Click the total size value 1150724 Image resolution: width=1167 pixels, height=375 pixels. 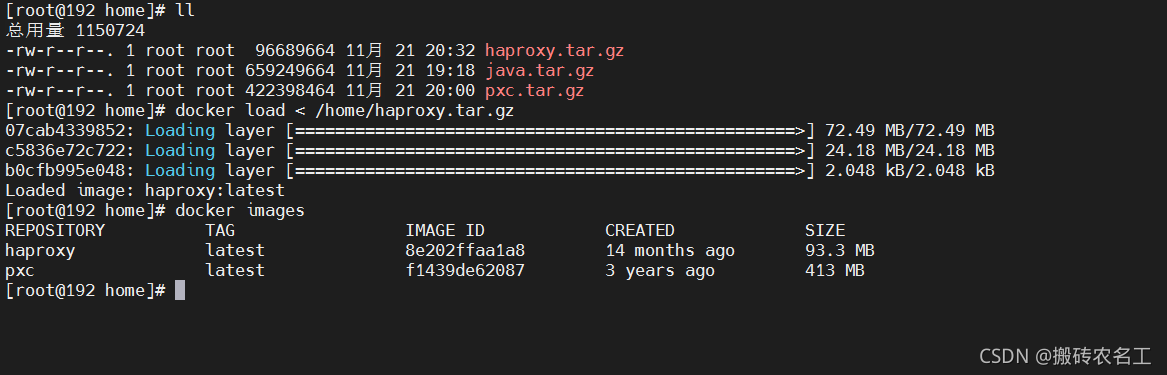[110, 31]
